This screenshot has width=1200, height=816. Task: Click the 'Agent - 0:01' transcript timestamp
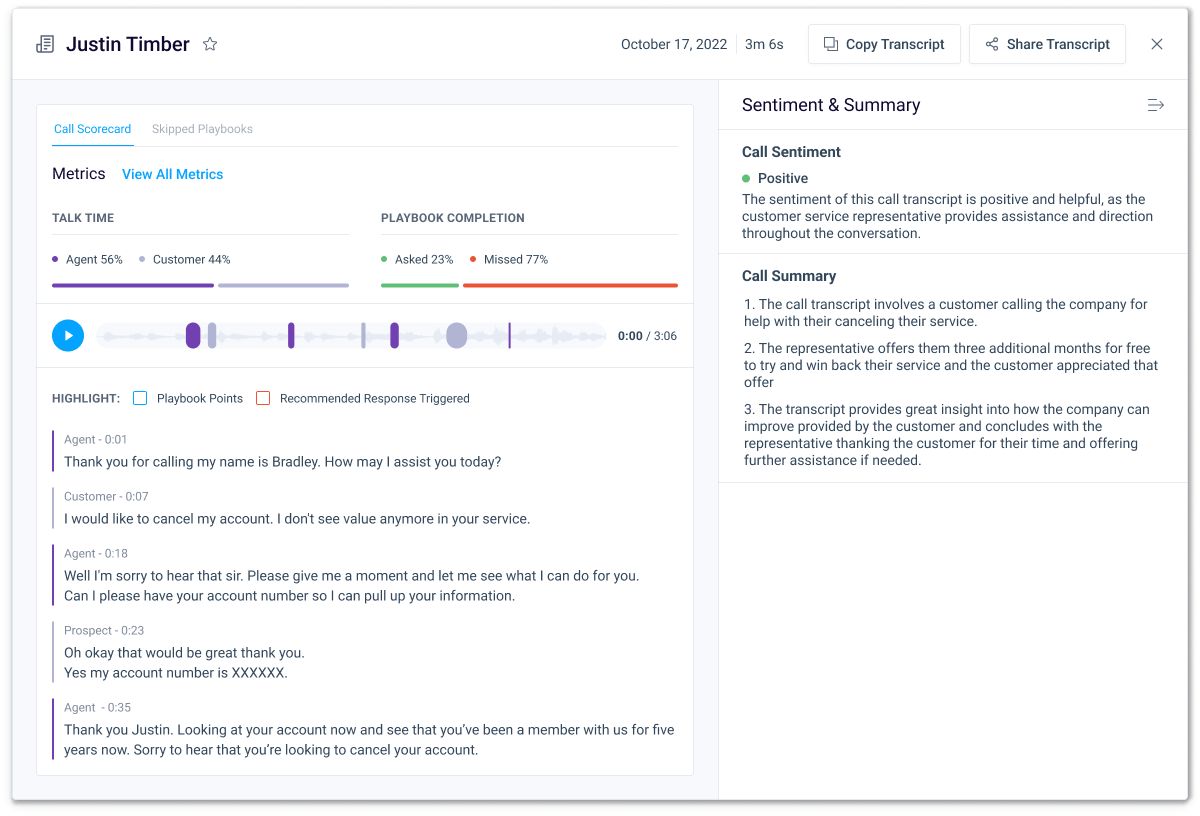96,440
